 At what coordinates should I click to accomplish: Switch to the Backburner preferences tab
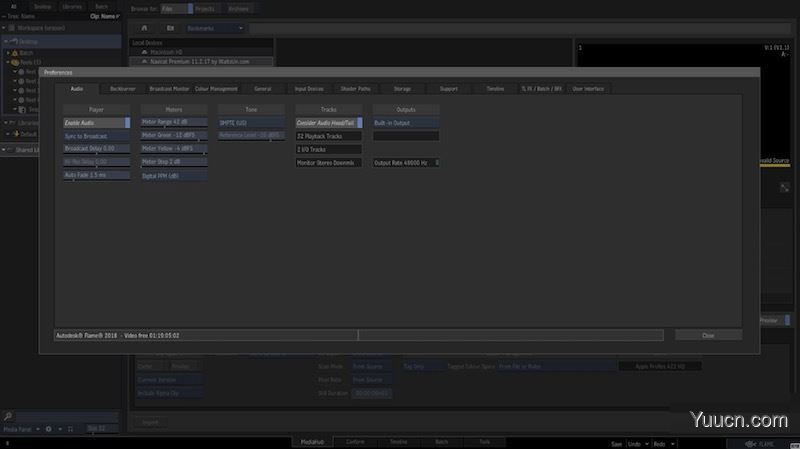tap(122, 89)
